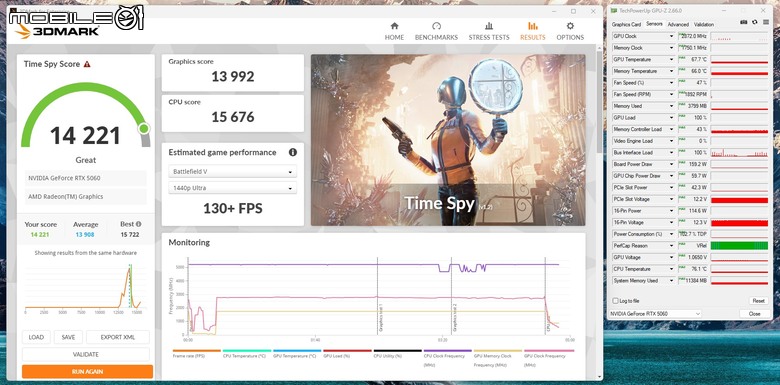Switch to GPU-Z Graphics Card tab
The height and width of the screenshot is (385, 780).
point(626,24)
